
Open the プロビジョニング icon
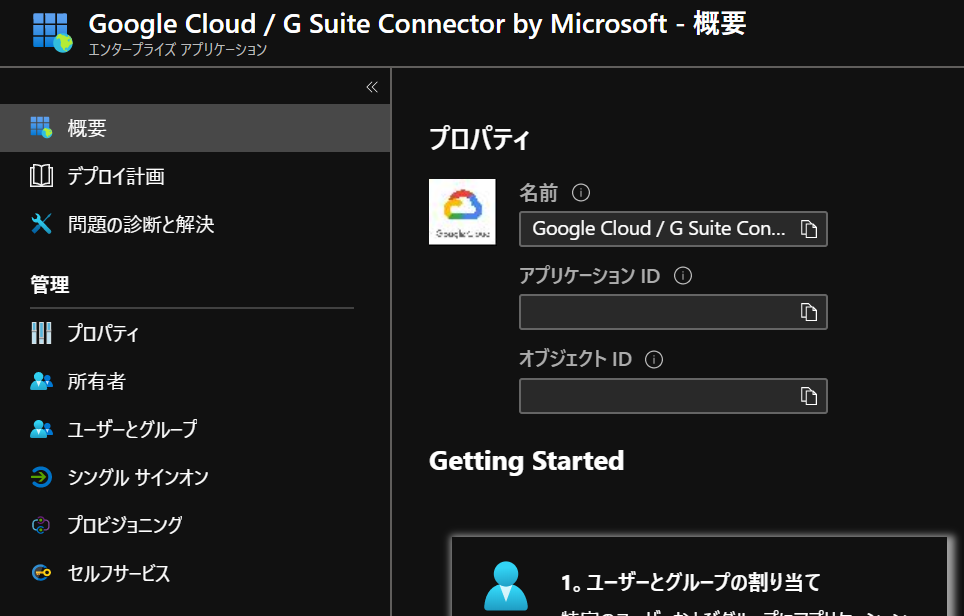click(x=41, y=525)
